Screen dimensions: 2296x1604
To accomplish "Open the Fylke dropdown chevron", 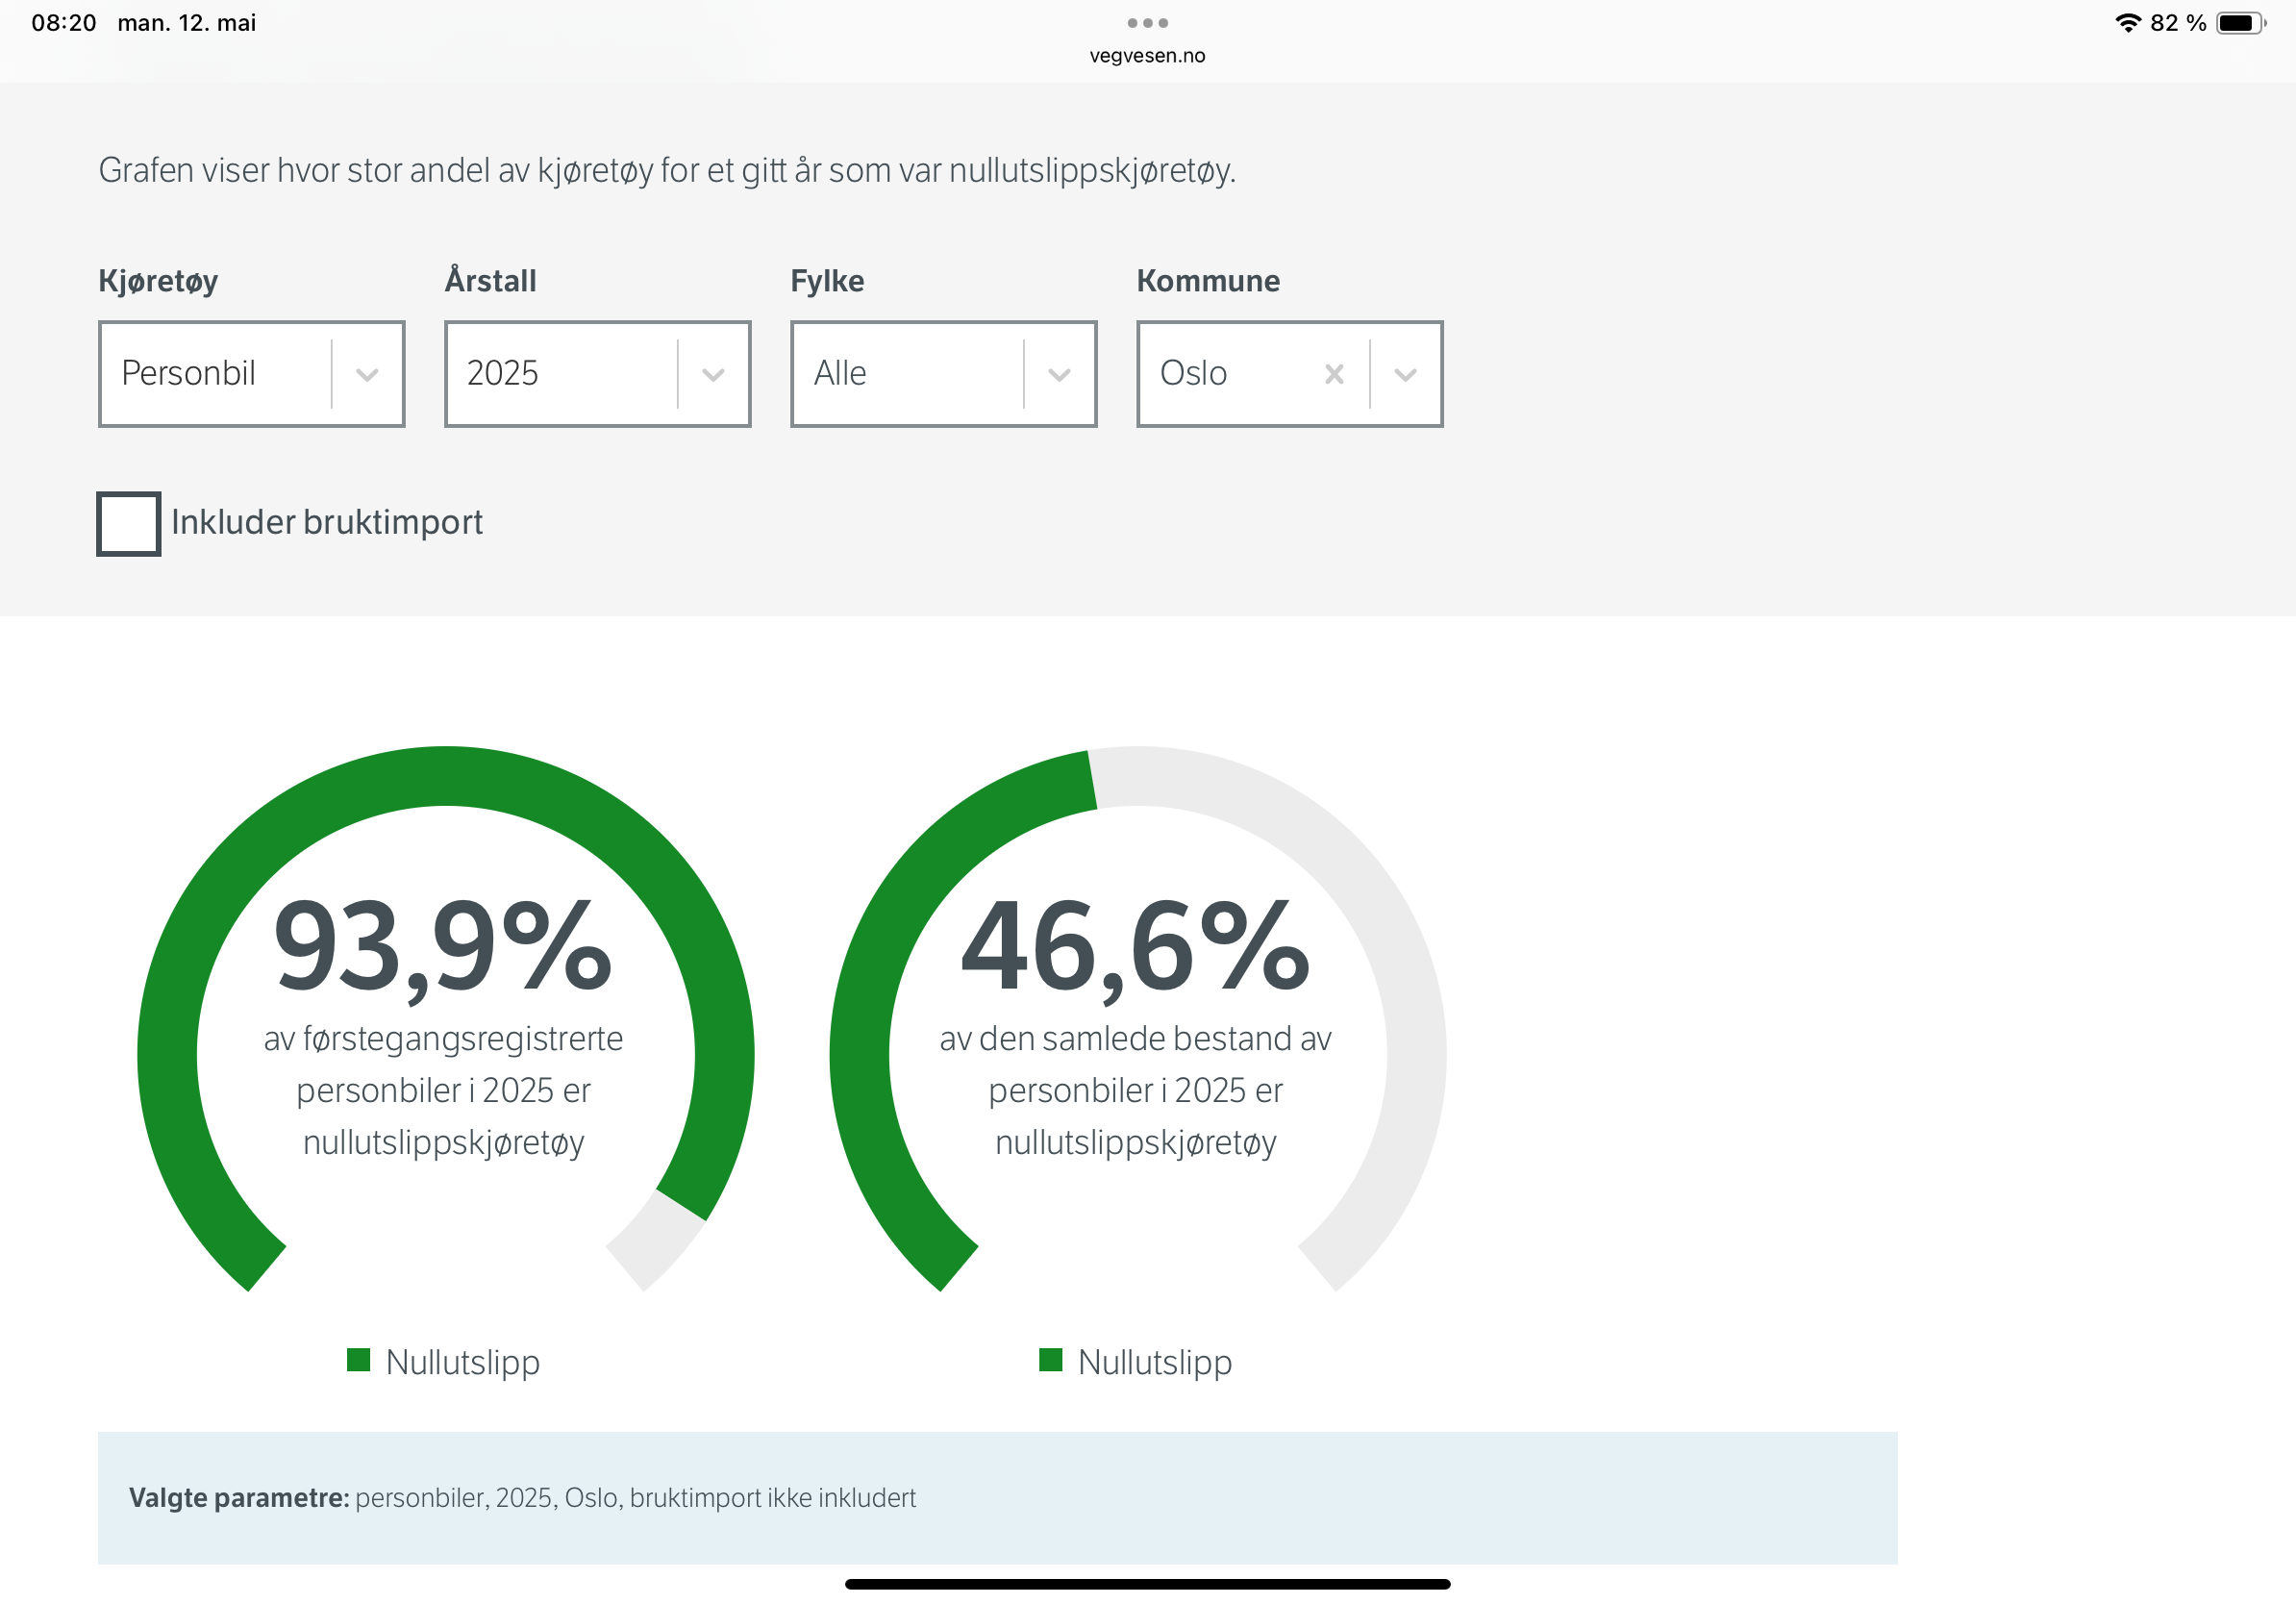I will [1059, 374].
